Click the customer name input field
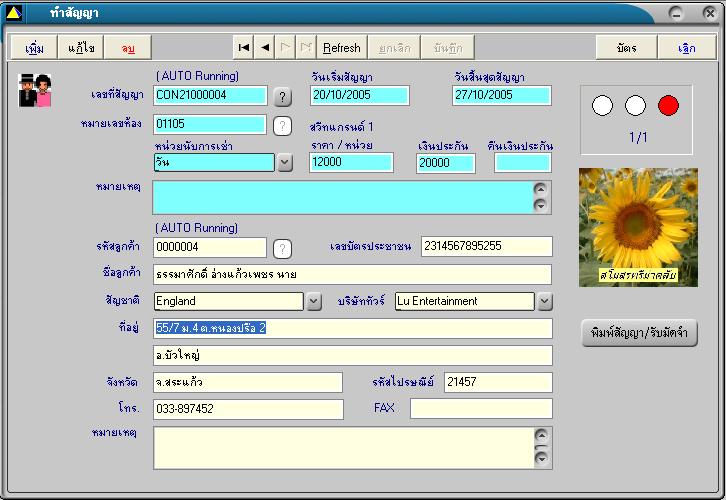Image resolution: width=726 pixels, height=500 pixels. (x=352, y=274)
